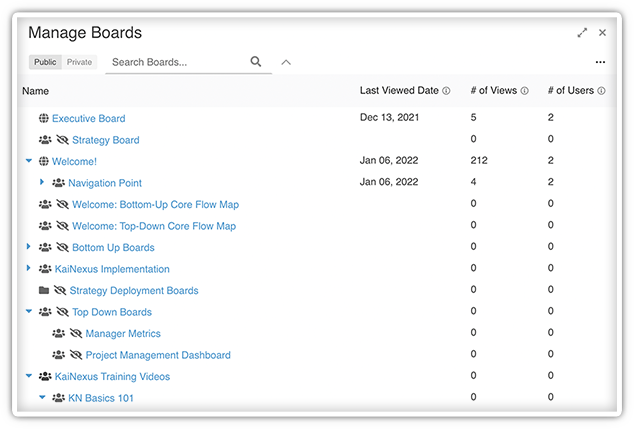Collapse the KN Basics 101 node
This screenshot has width=634, height=429.
(42, 397)
